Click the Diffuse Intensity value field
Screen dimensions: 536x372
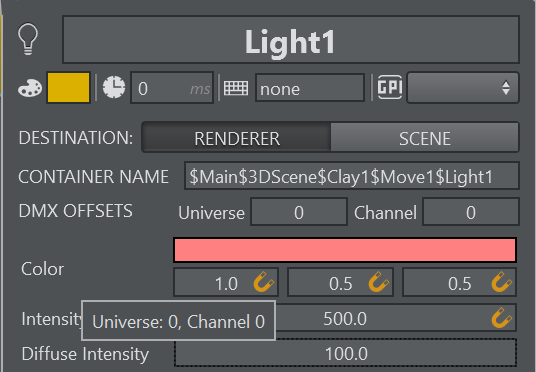[x=346, y=353]
